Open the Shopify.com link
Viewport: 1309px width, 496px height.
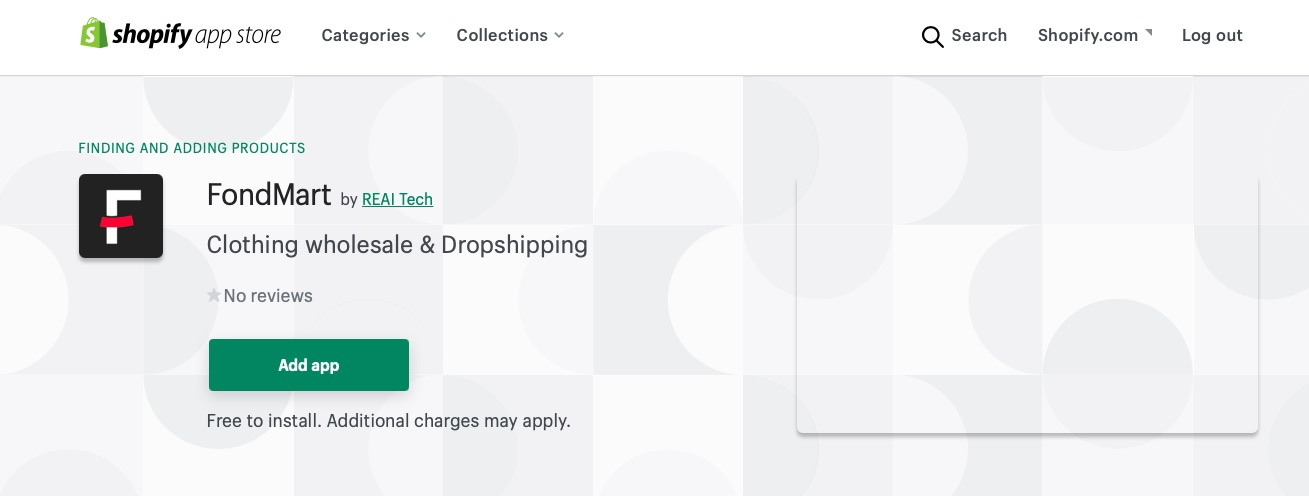coord(1087,35)
